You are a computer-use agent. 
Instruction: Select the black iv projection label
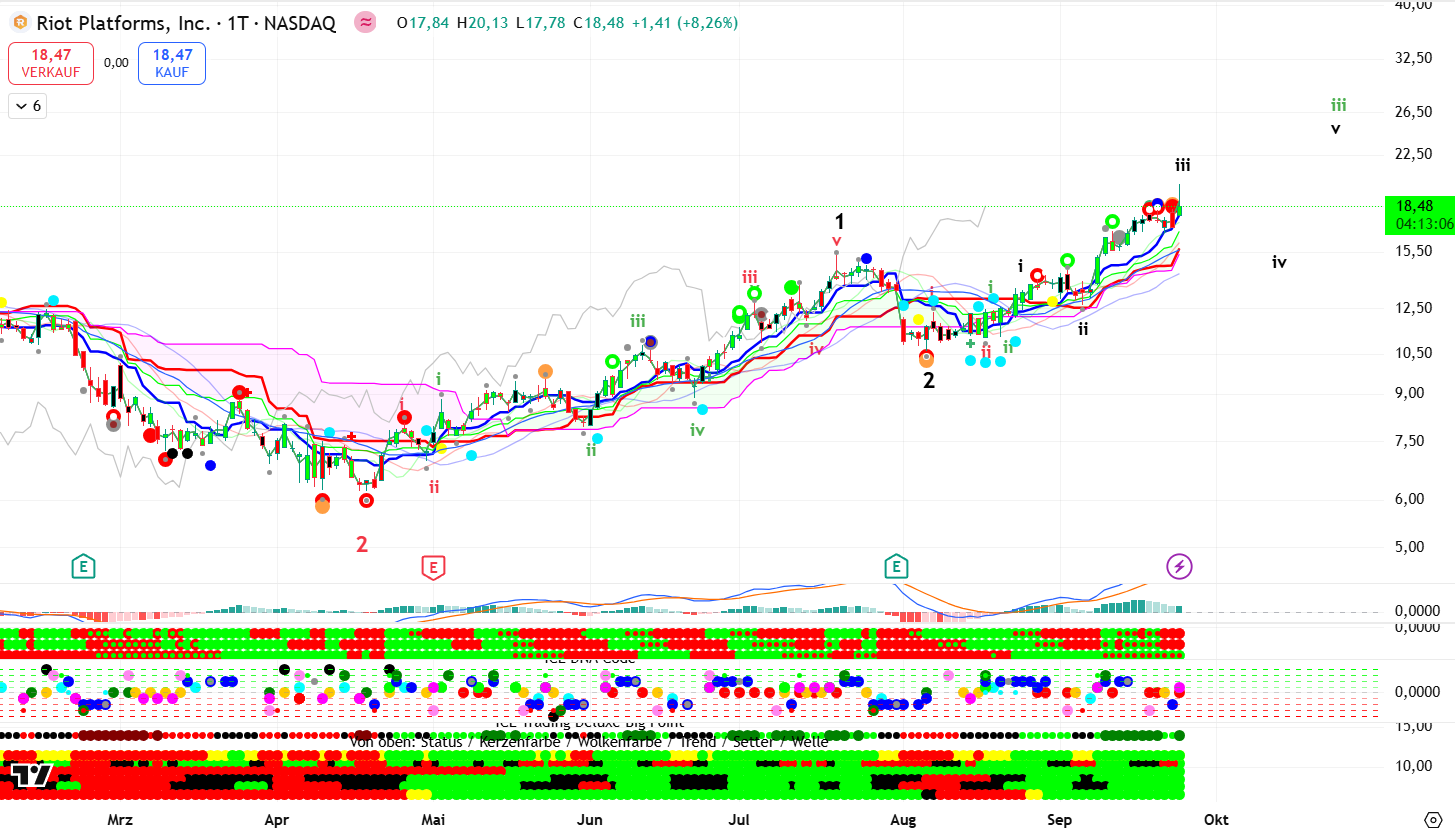pos(1279,262)
